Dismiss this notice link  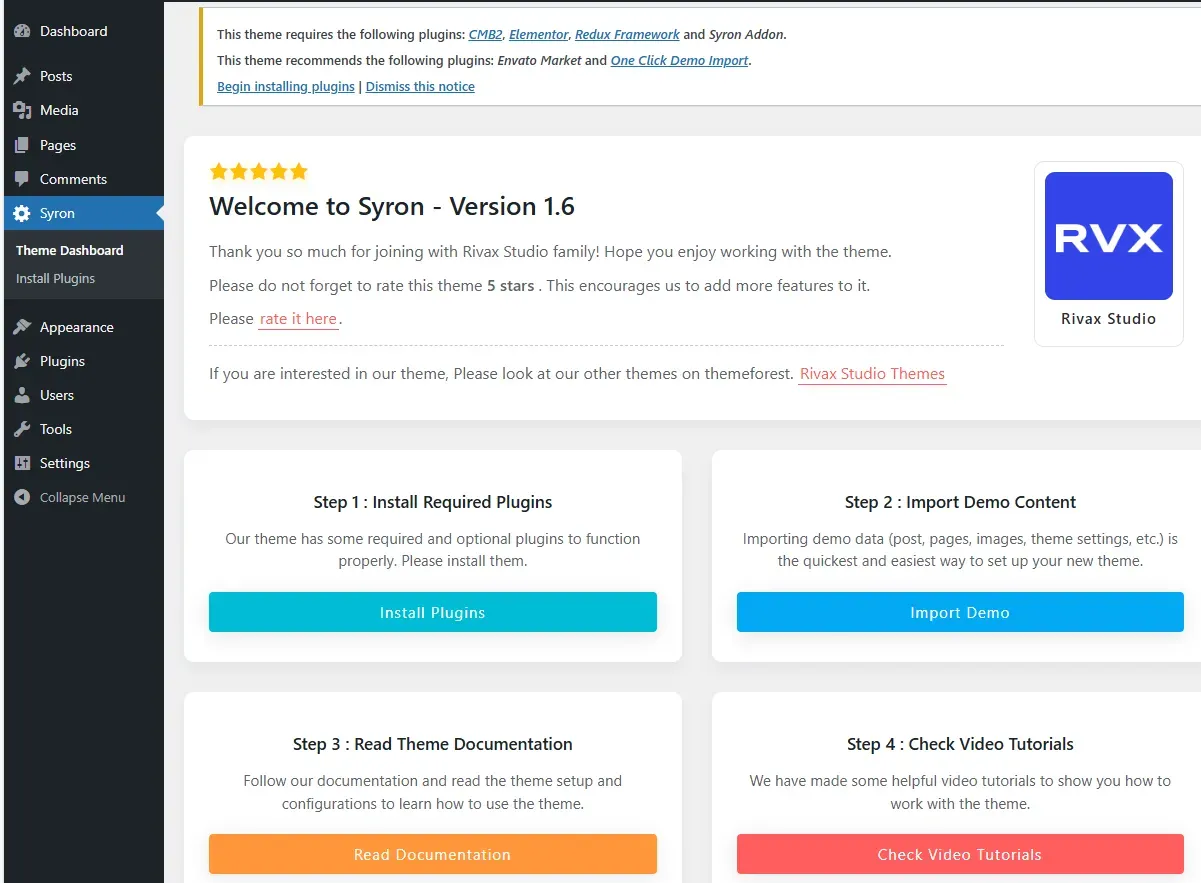coord(420,86)
